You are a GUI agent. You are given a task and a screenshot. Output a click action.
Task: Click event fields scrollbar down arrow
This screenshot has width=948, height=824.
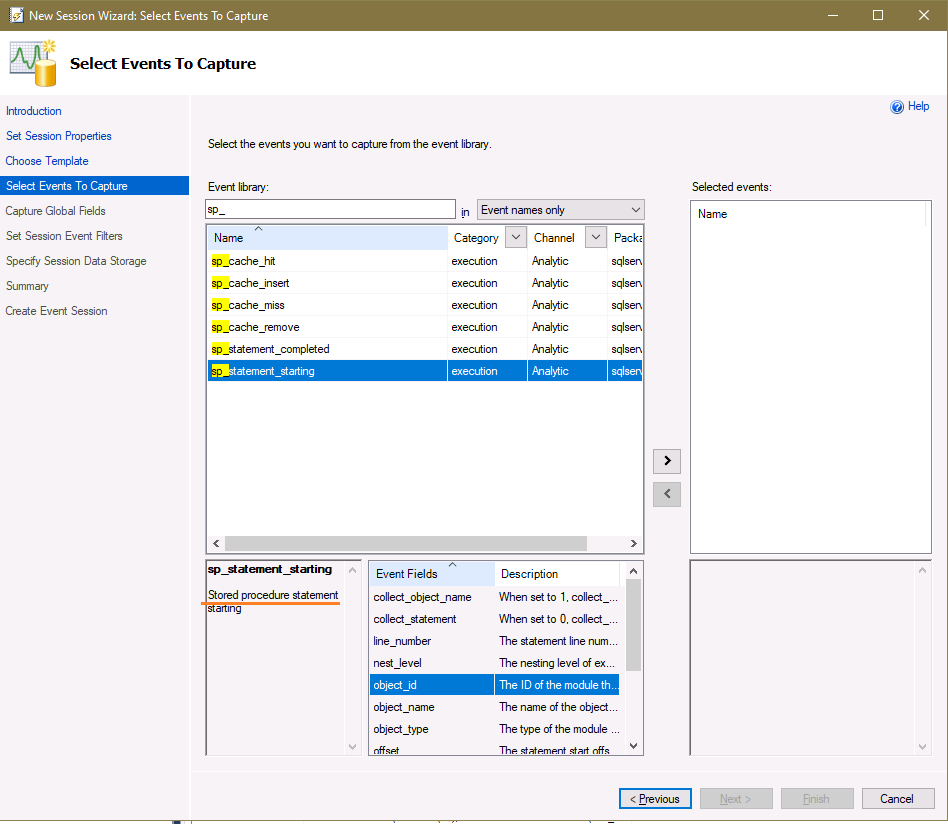click(x=633, y=746)
